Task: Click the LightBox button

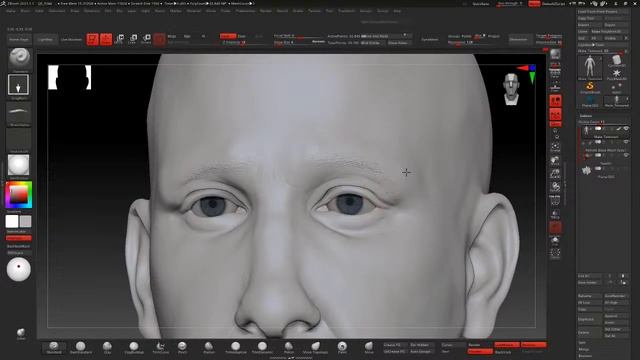Action: [45, 40]
